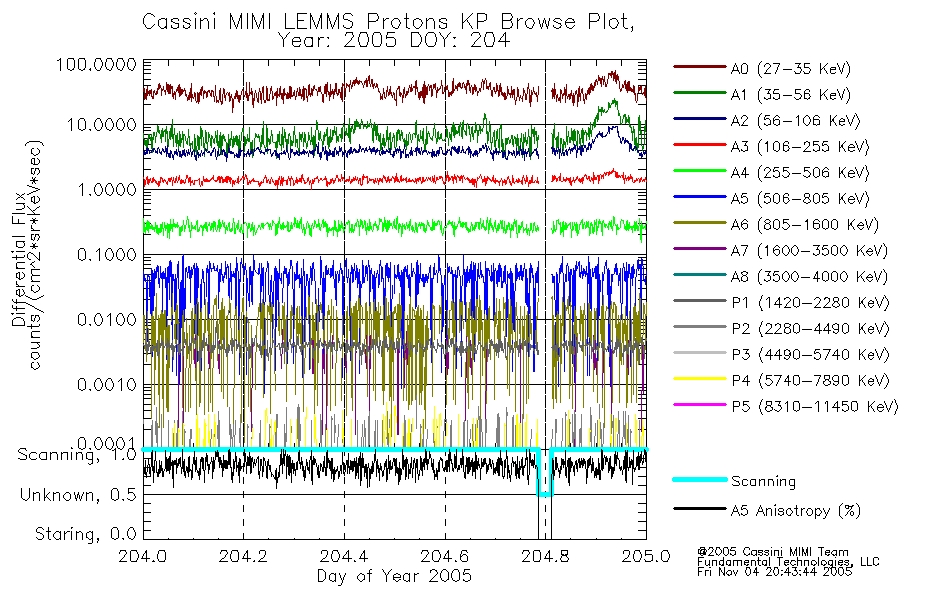Click the Staring, 0.0 axis label
Viewport: 950px width, 600px height.
85,534
